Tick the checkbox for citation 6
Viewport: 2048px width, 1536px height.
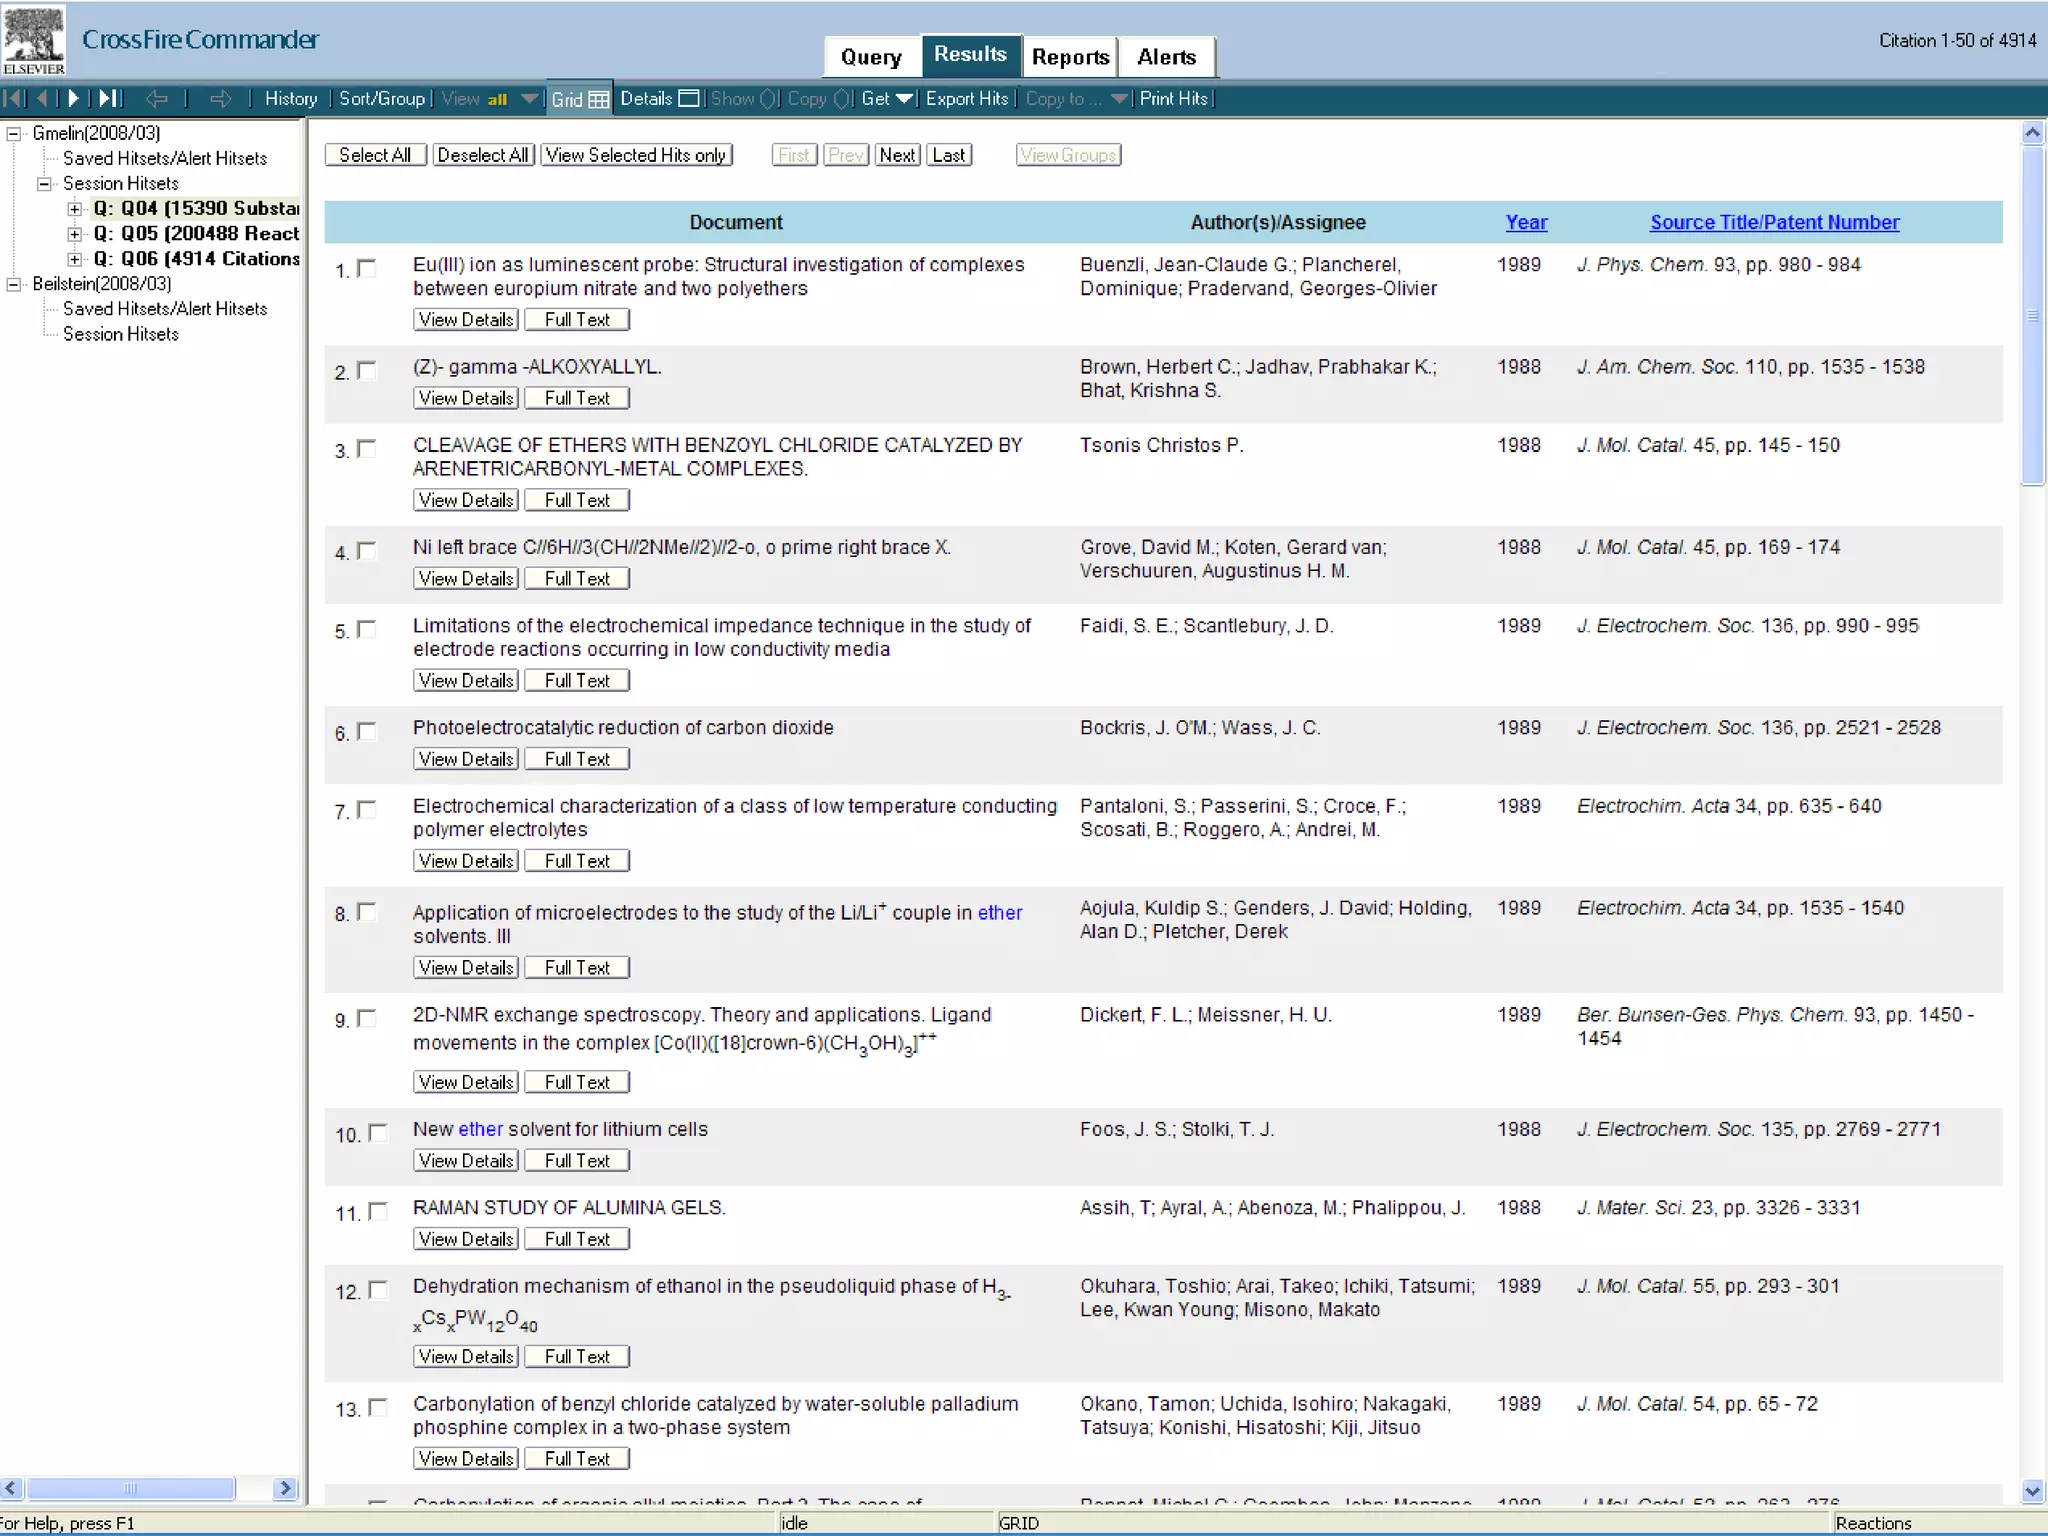[367, 731]
